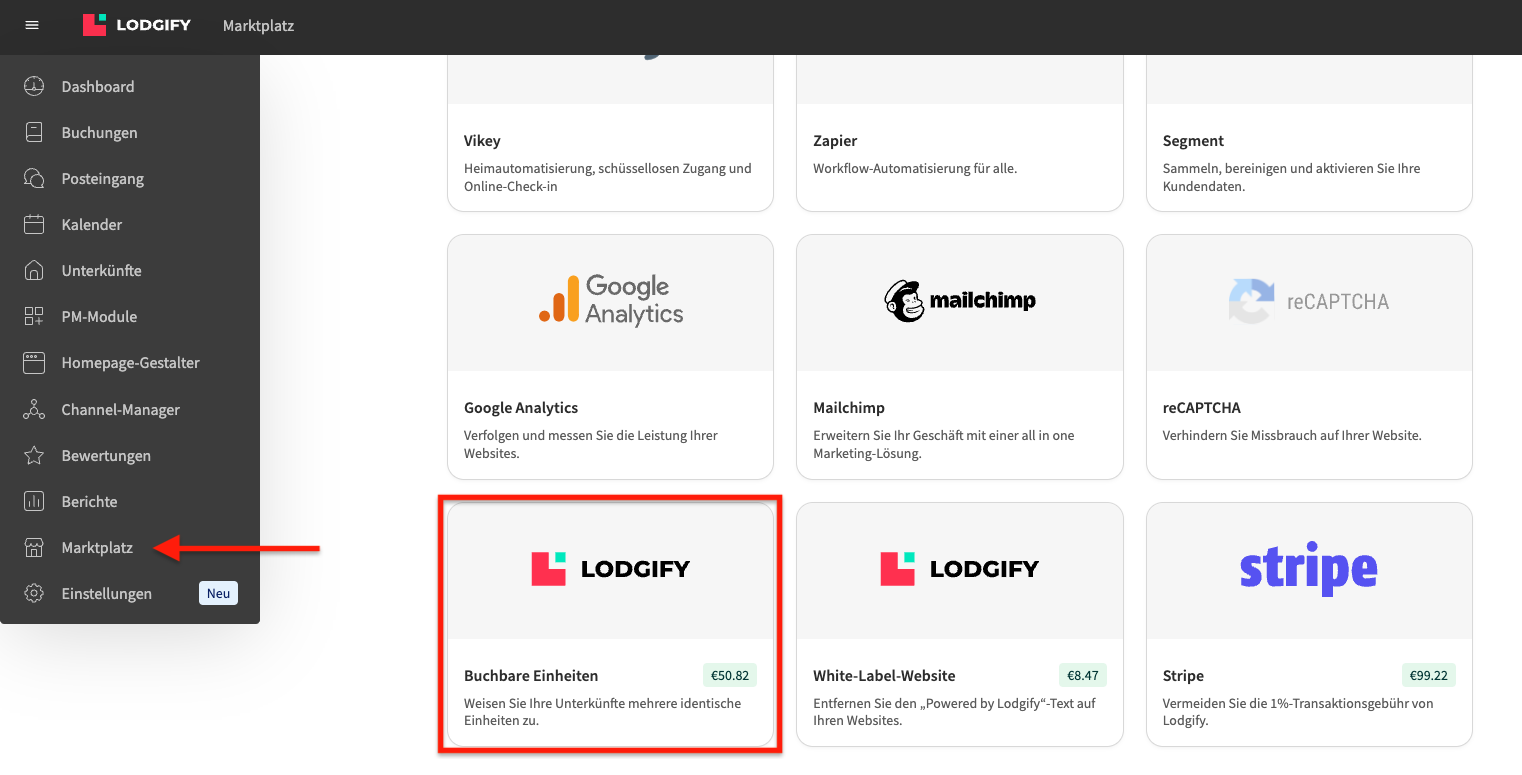Viewport: 1522px width, 775px height.
Task: Open Dashboard gauge icon in sidebar
Action: (x=34, y=86)
